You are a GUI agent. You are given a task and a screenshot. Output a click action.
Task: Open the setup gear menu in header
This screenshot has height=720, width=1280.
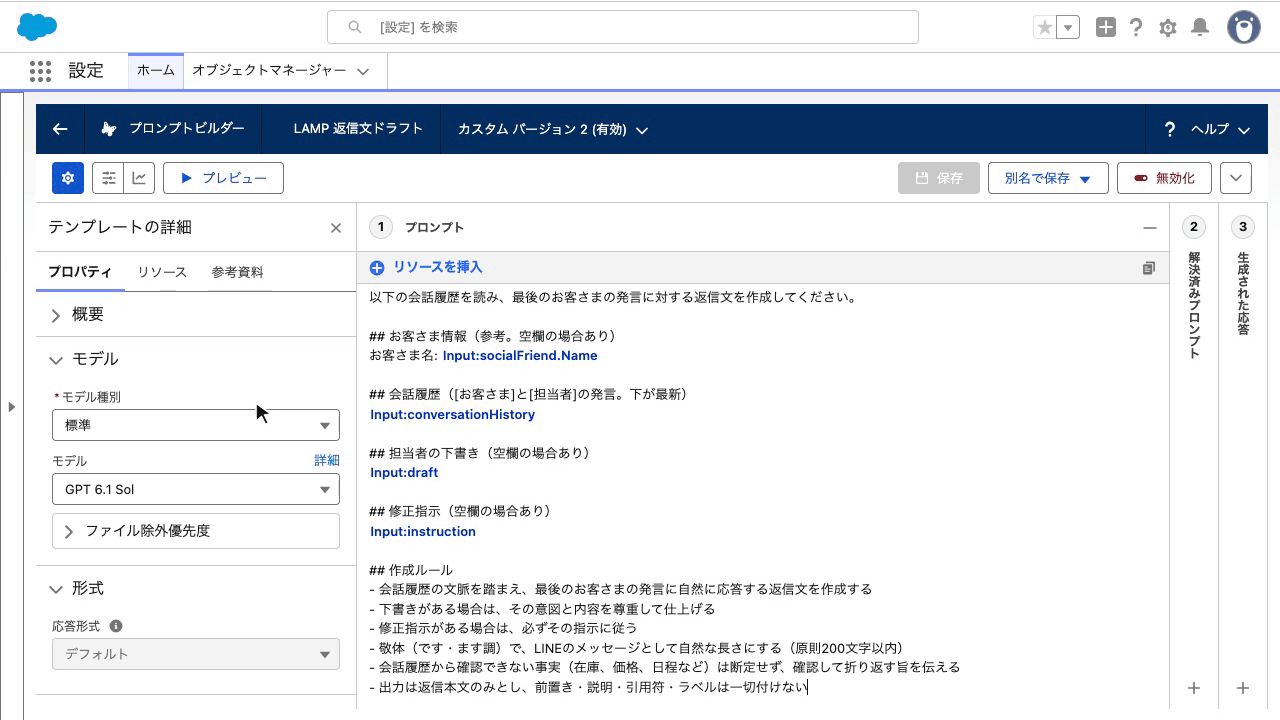point(1168,28)
